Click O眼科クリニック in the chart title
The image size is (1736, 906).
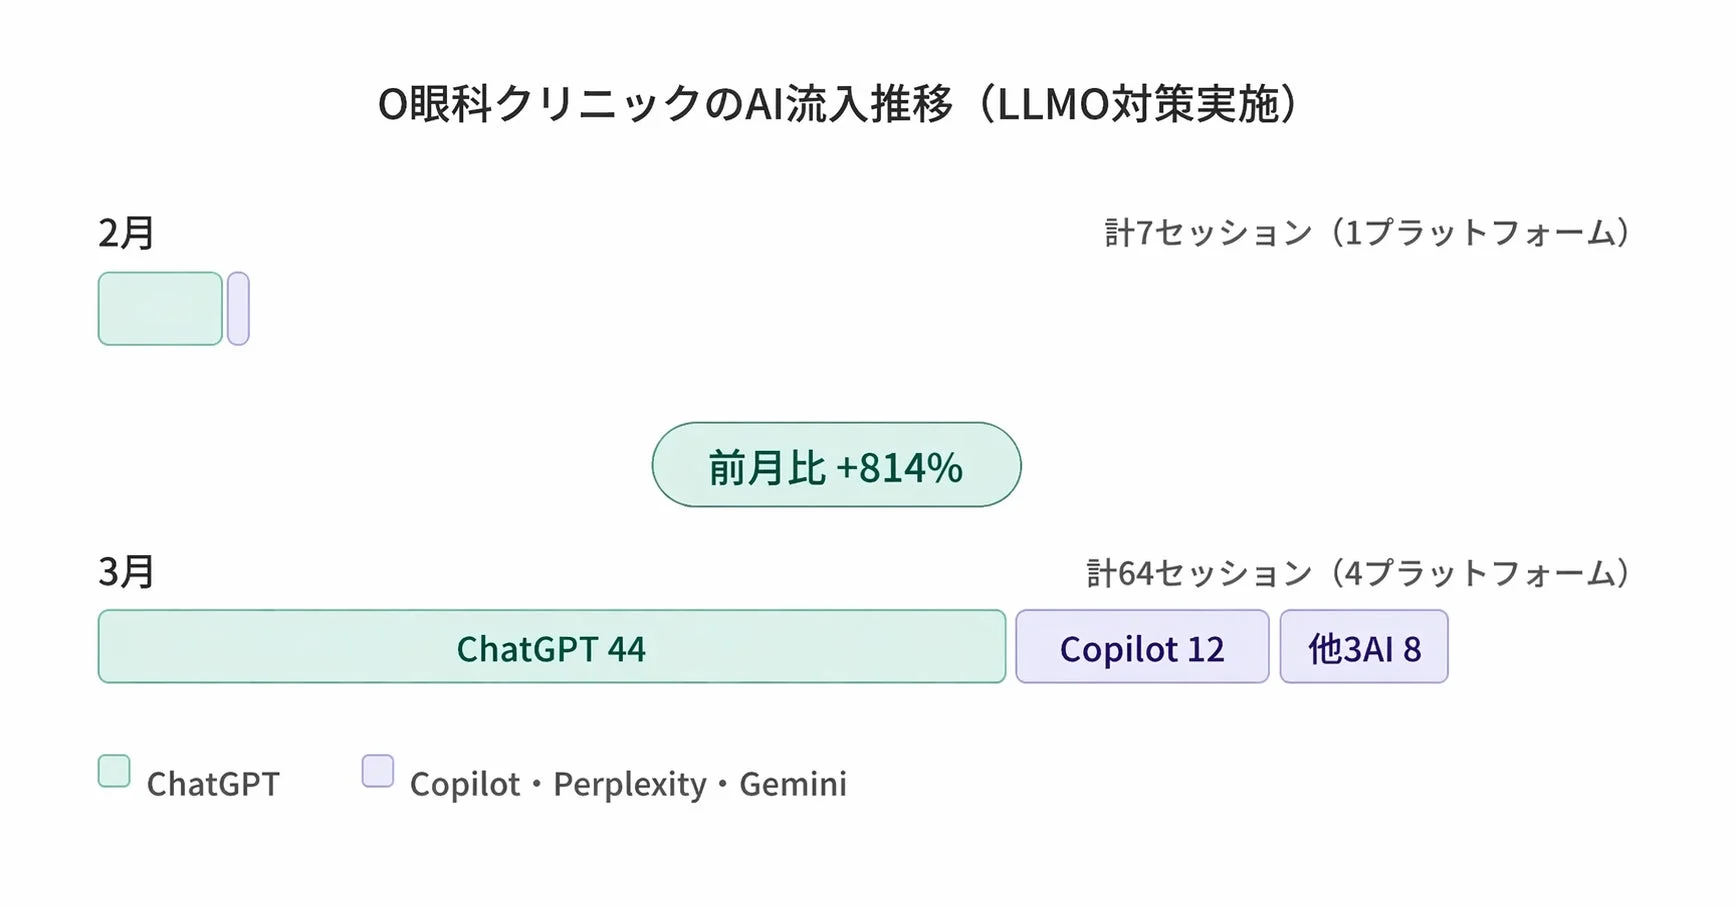click(x=540, y=104)
